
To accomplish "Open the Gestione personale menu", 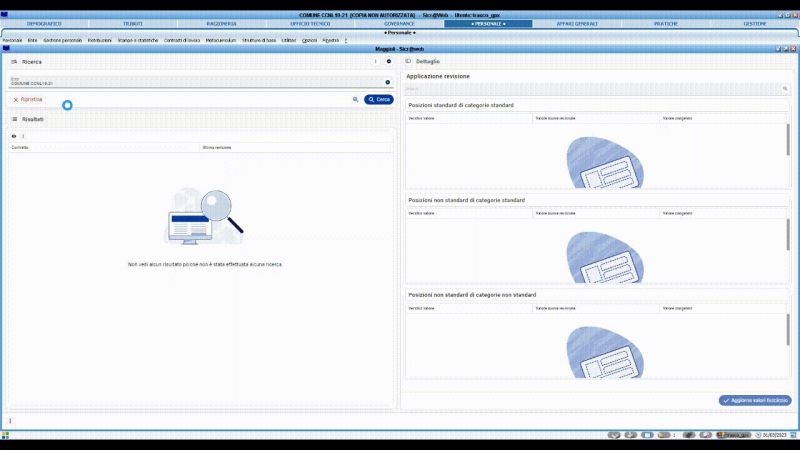I will tap(62, 40).
